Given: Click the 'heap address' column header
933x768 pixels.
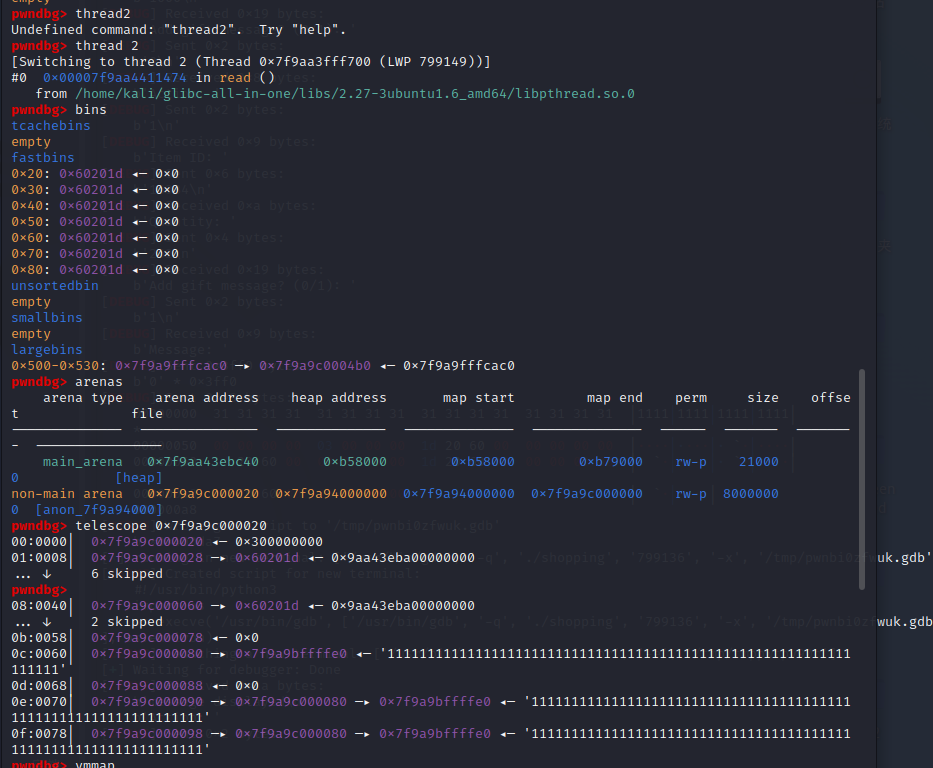Looking at the screenshot, I should 339,398.
